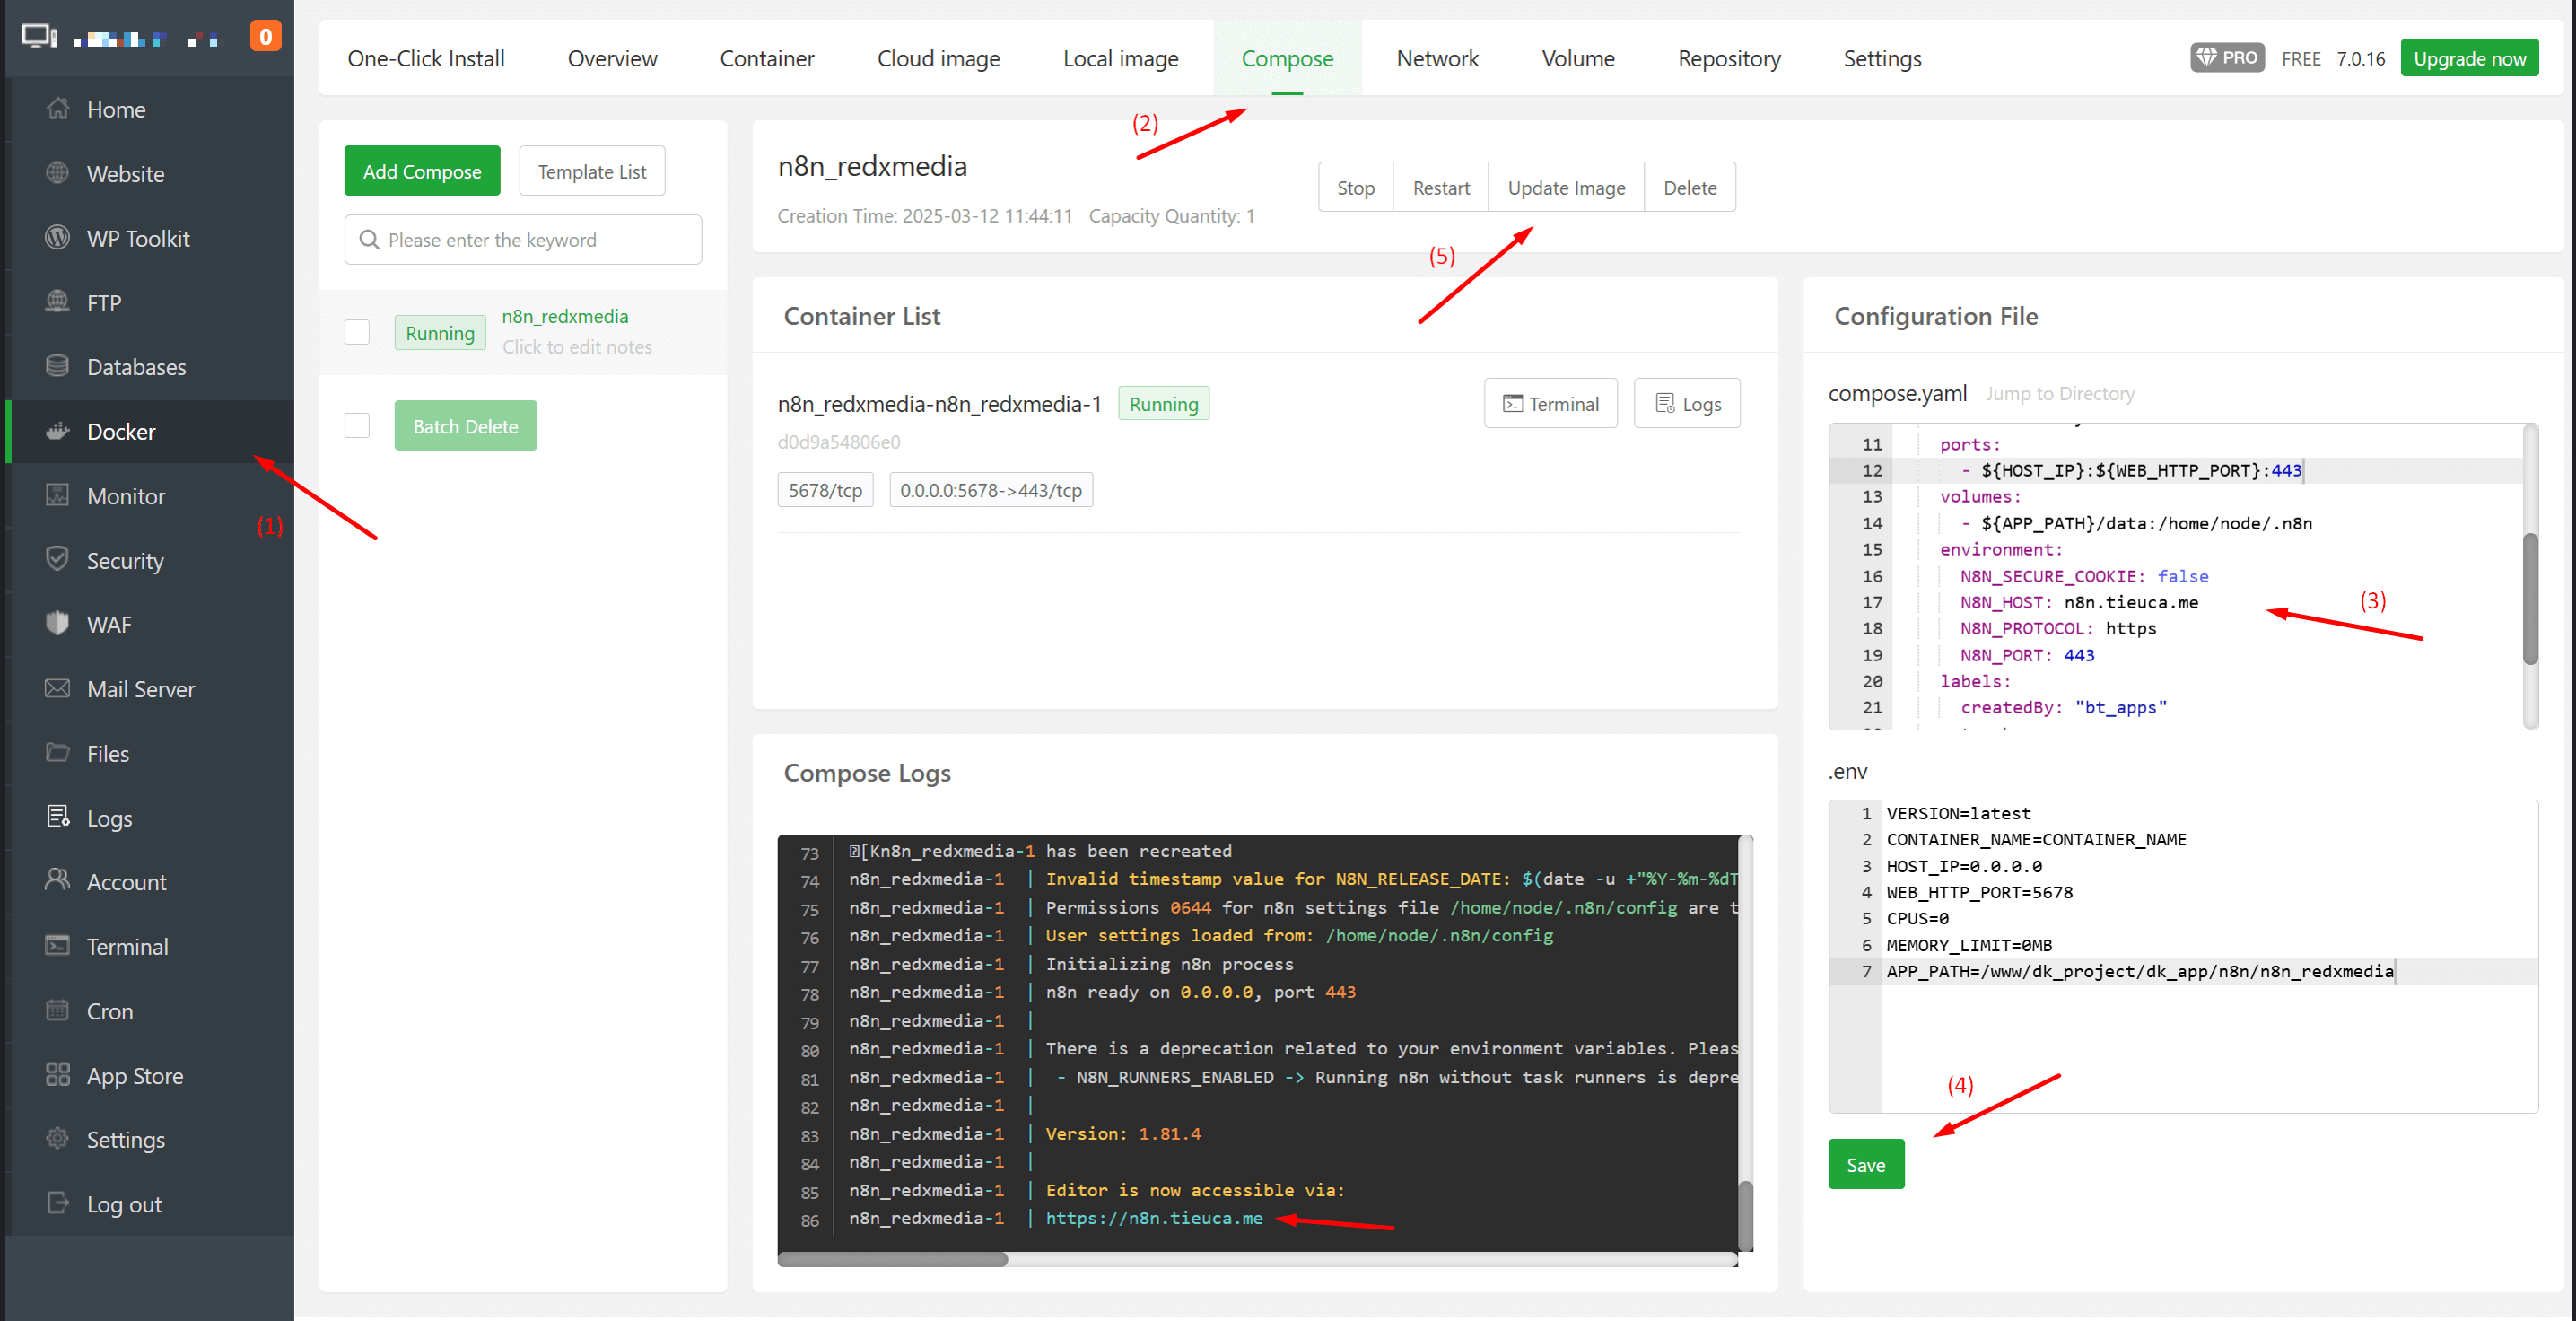Open the Files folder icon
Image resolution: width=2576 pixels, height=1321 pixels.
[58, 753]
